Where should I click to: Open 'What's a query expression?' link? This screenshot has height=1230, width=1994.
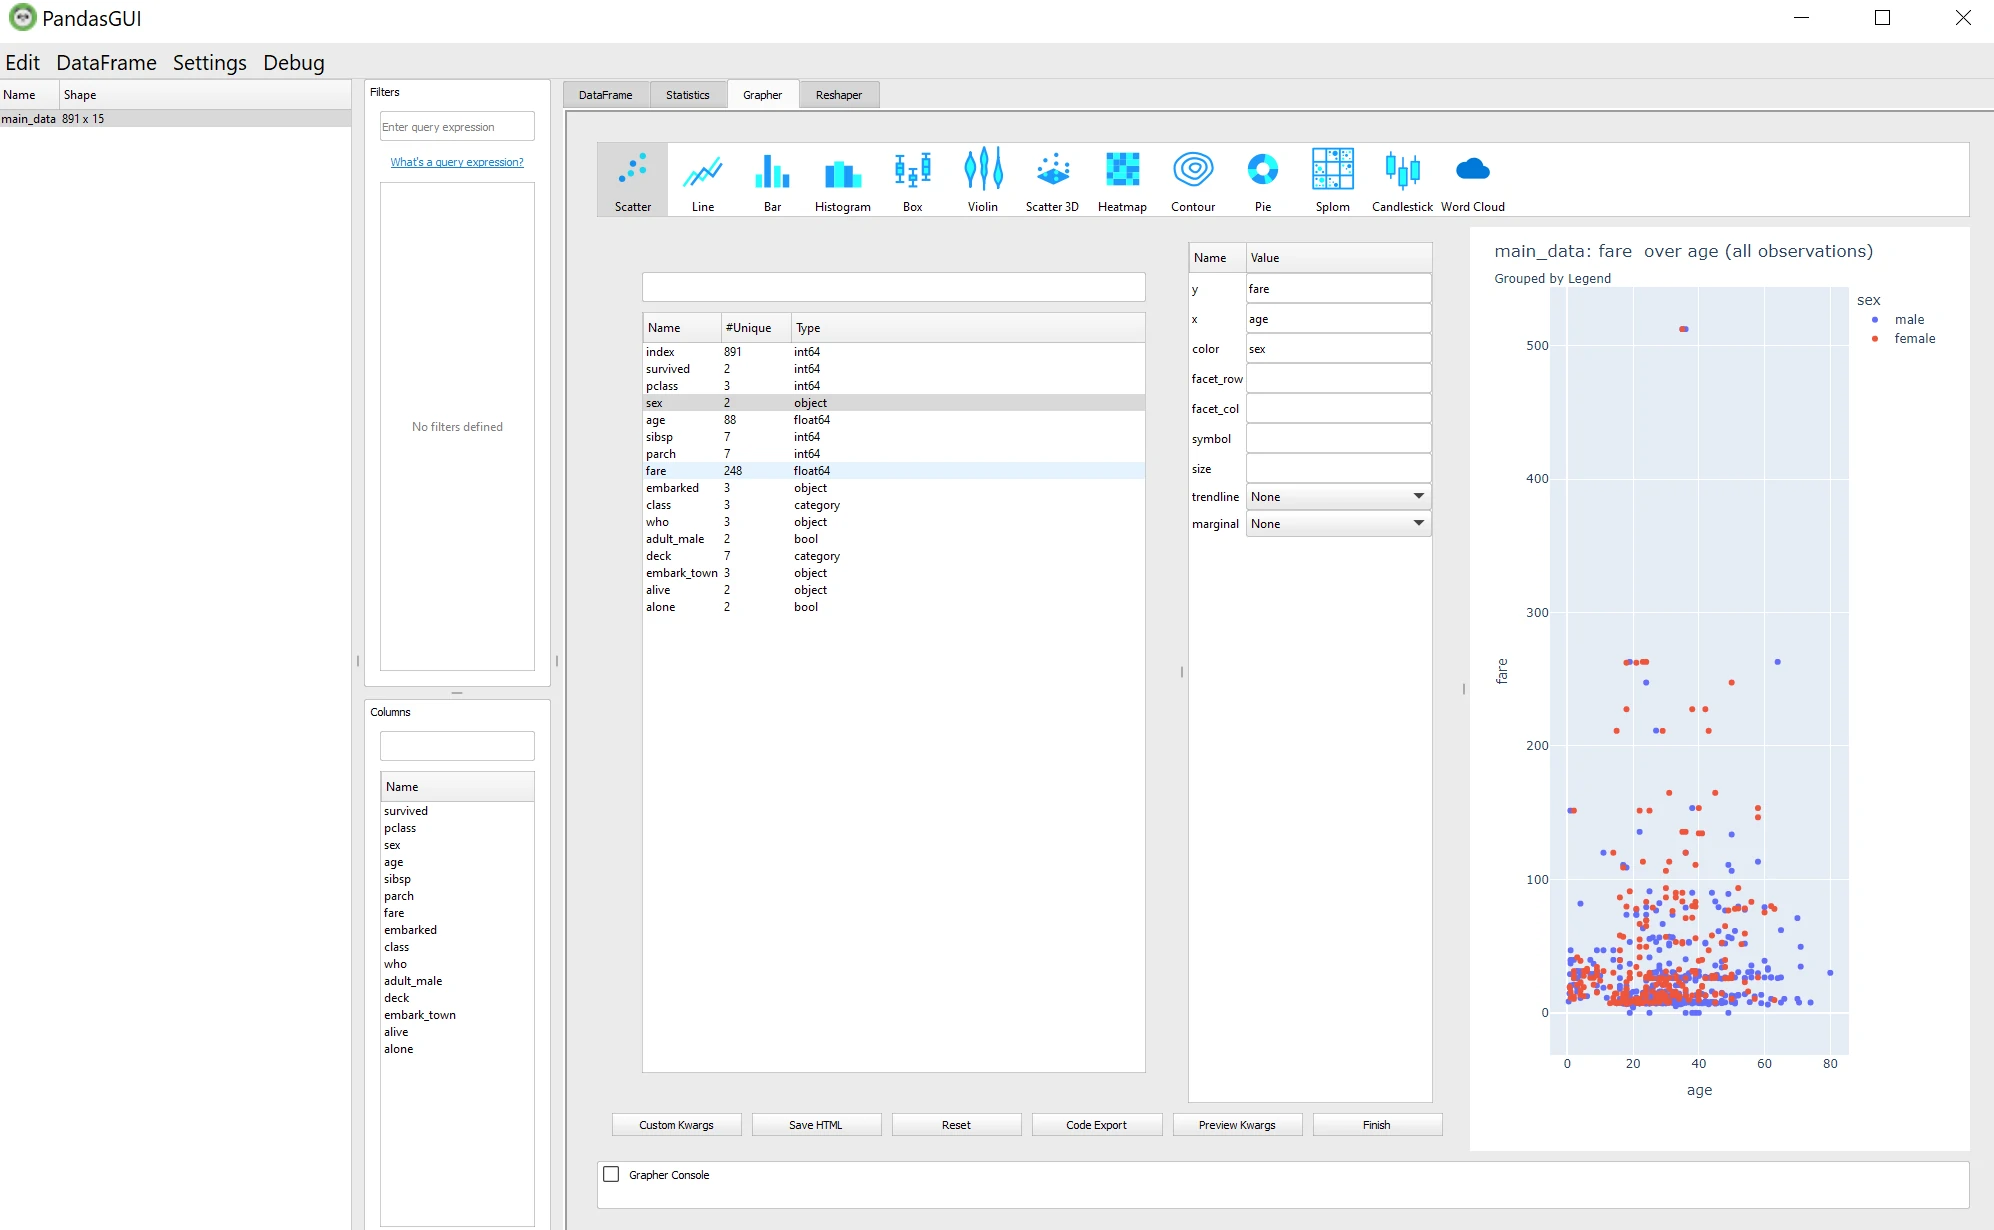(x=457, y=162)
